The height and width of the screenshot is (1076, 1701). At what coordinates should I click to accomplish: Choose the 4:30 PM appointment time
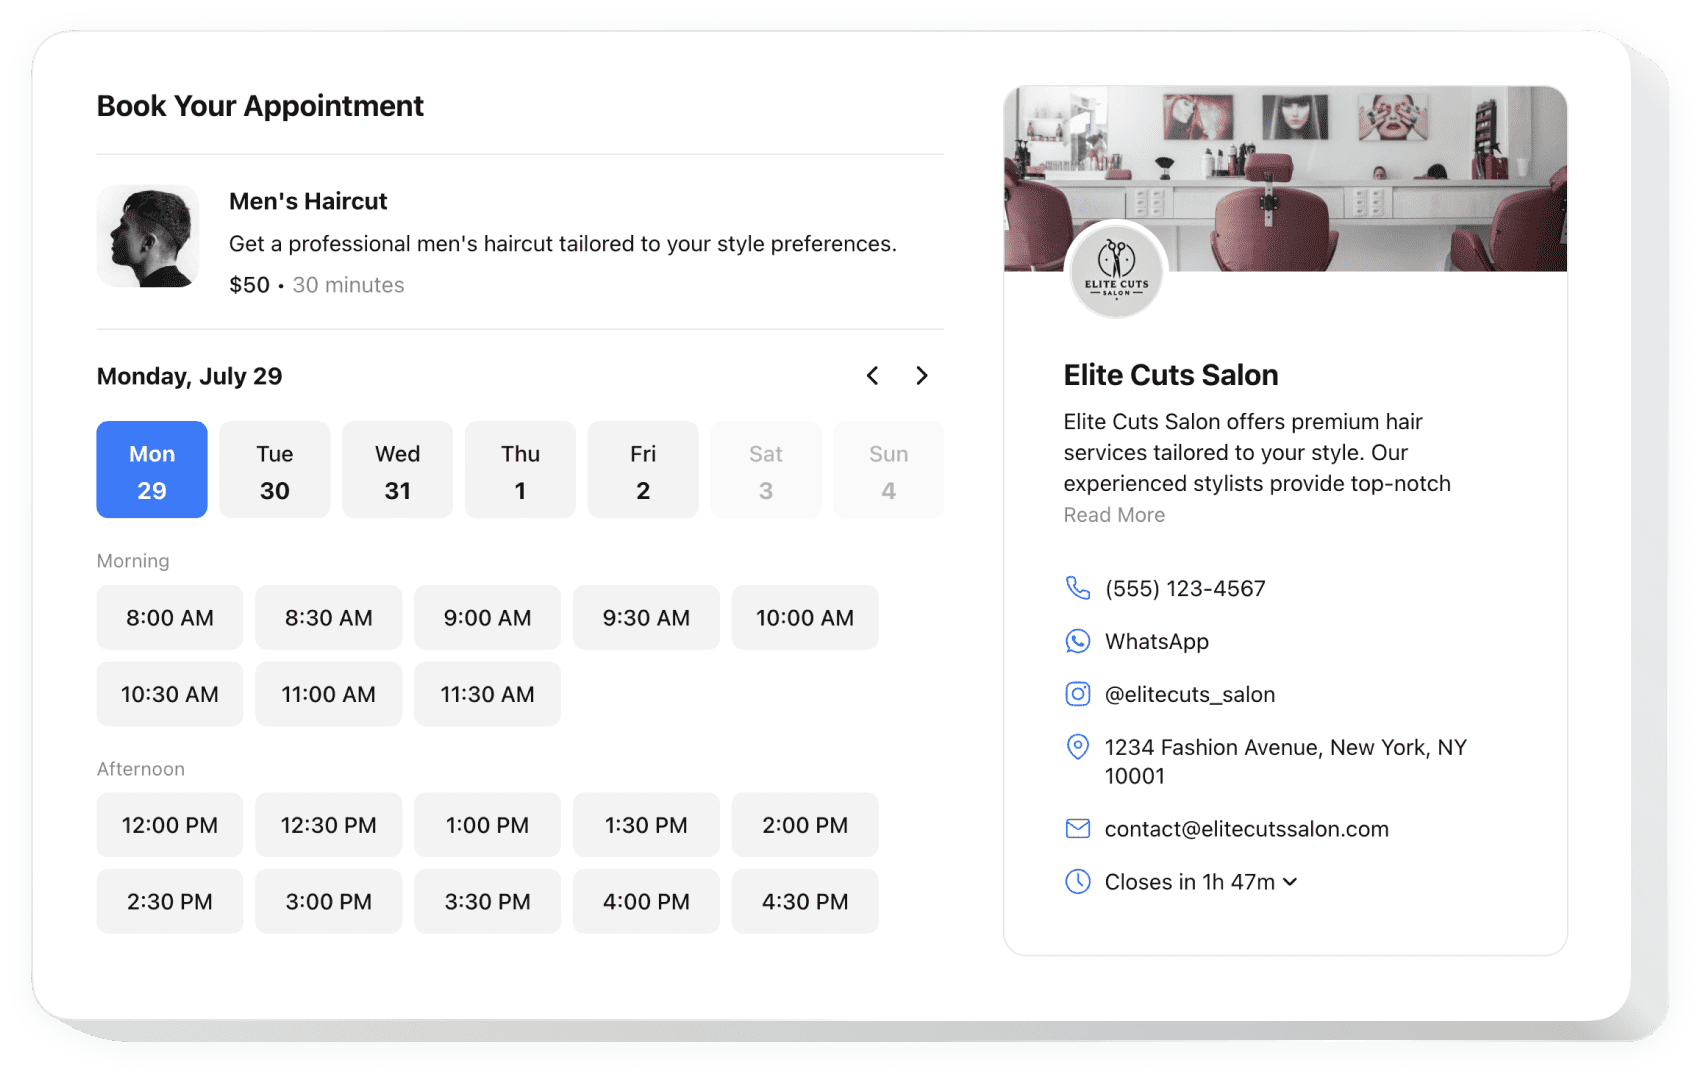pos(804,902)
